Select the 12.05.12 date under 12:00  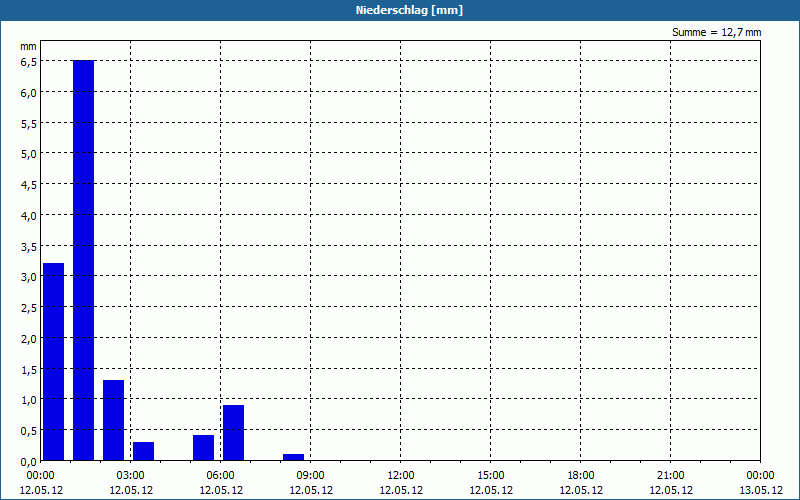(x=401, y=491)
